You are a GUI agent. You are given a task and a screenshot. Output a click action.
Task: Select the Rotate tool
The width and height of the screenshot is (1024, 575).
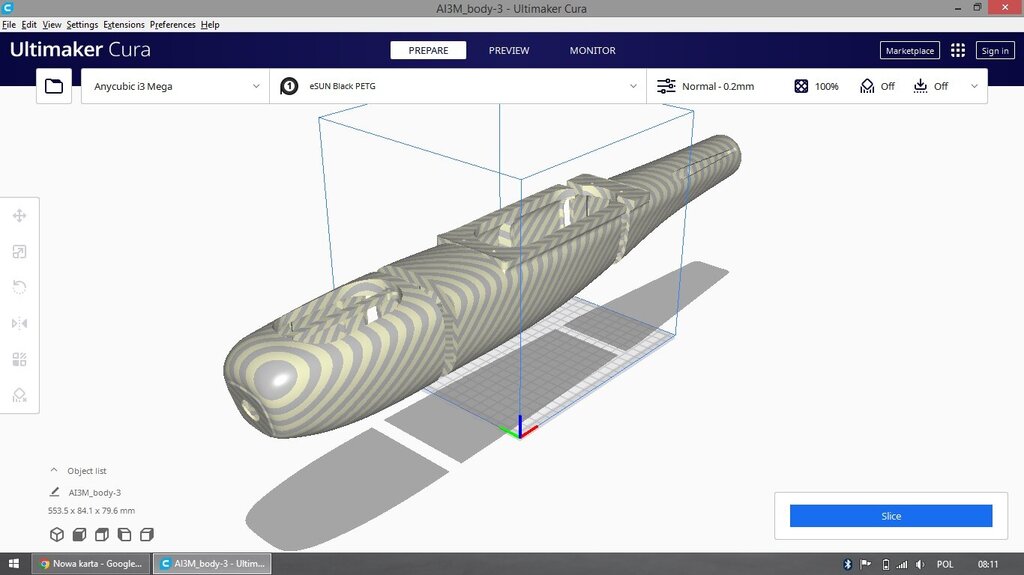point(19,287)
